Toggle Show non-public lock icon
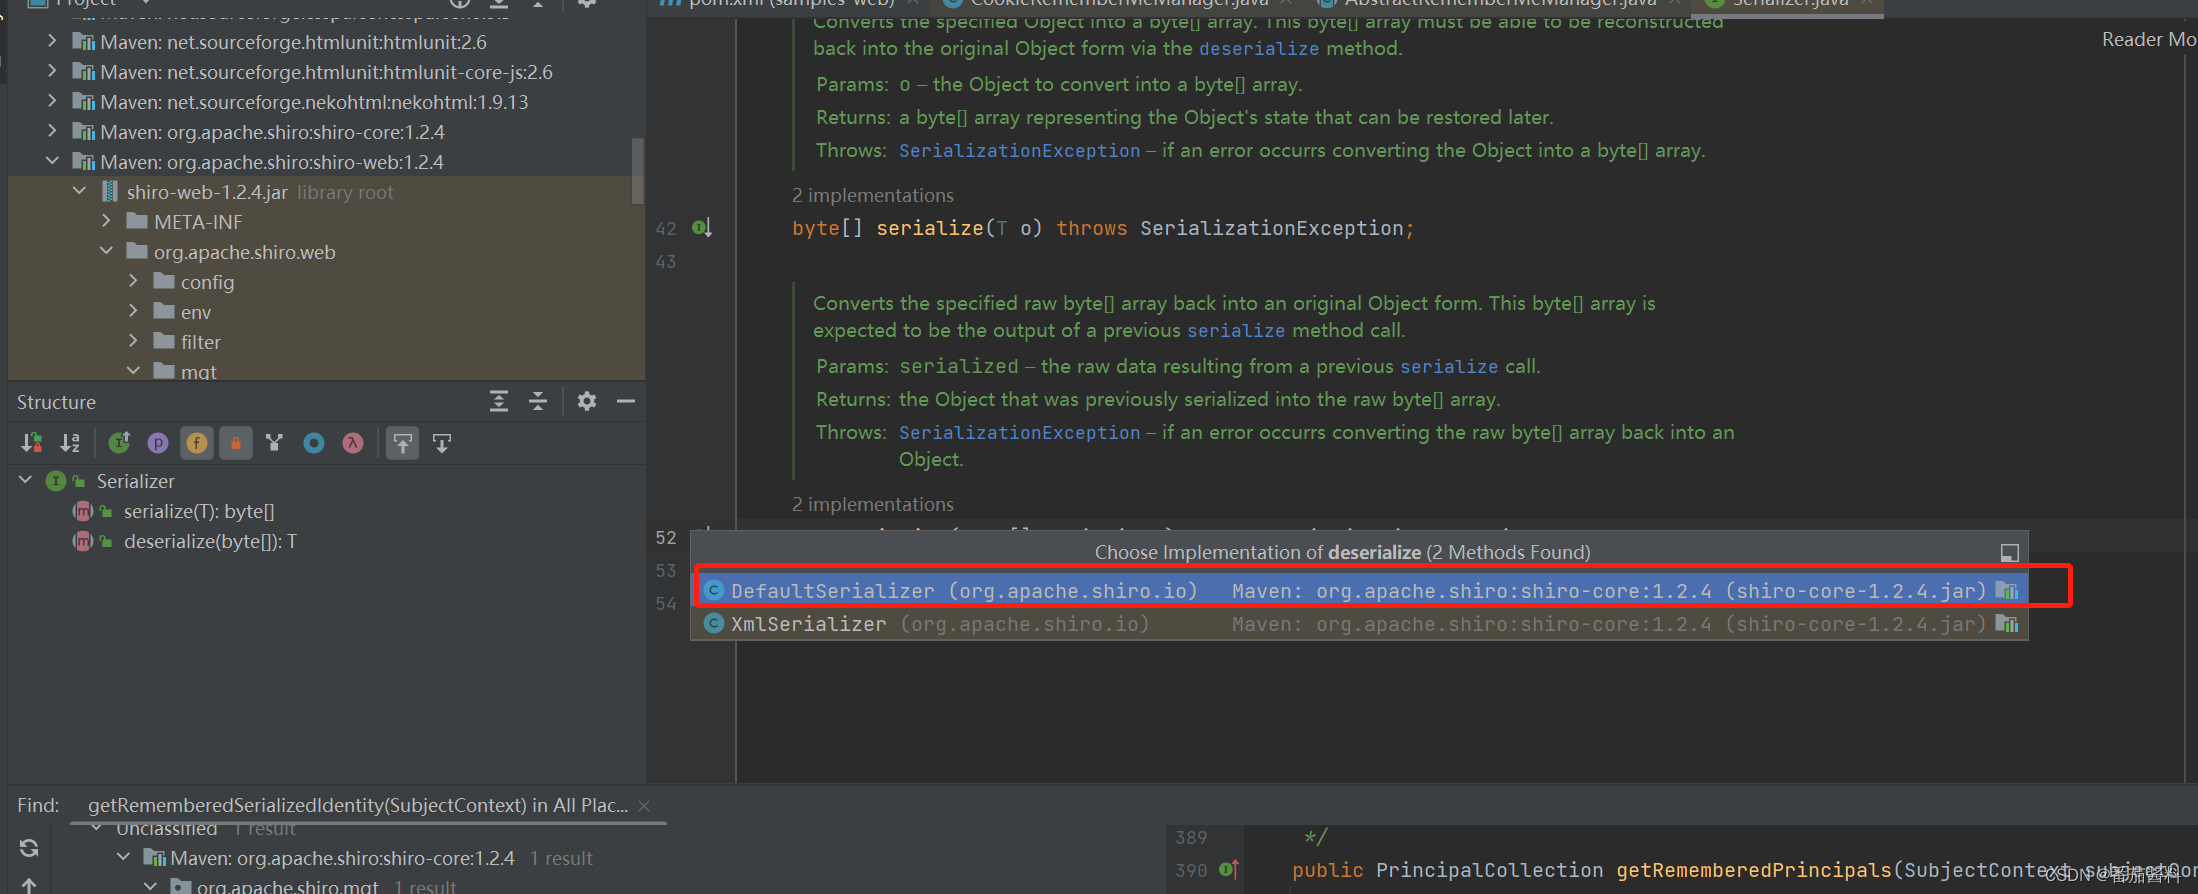 pyautogui.click(x=236, y=443)
